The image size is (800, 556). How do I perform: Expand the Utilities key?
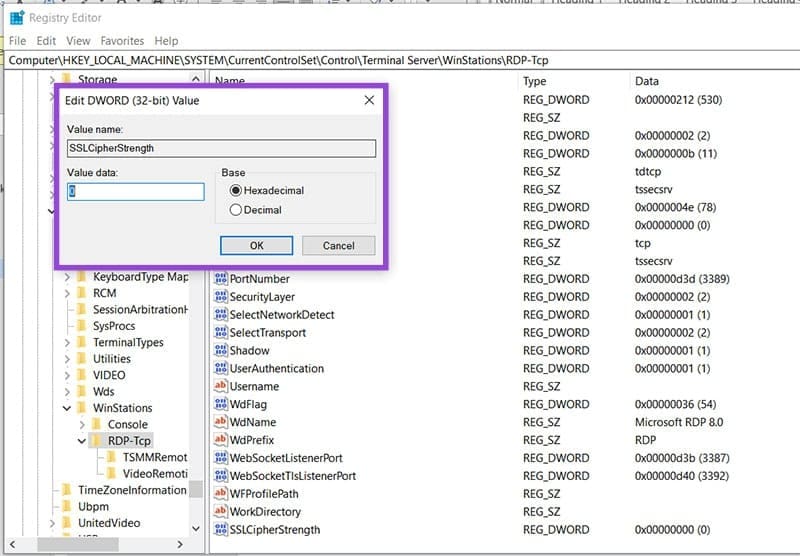pos(67,359)
